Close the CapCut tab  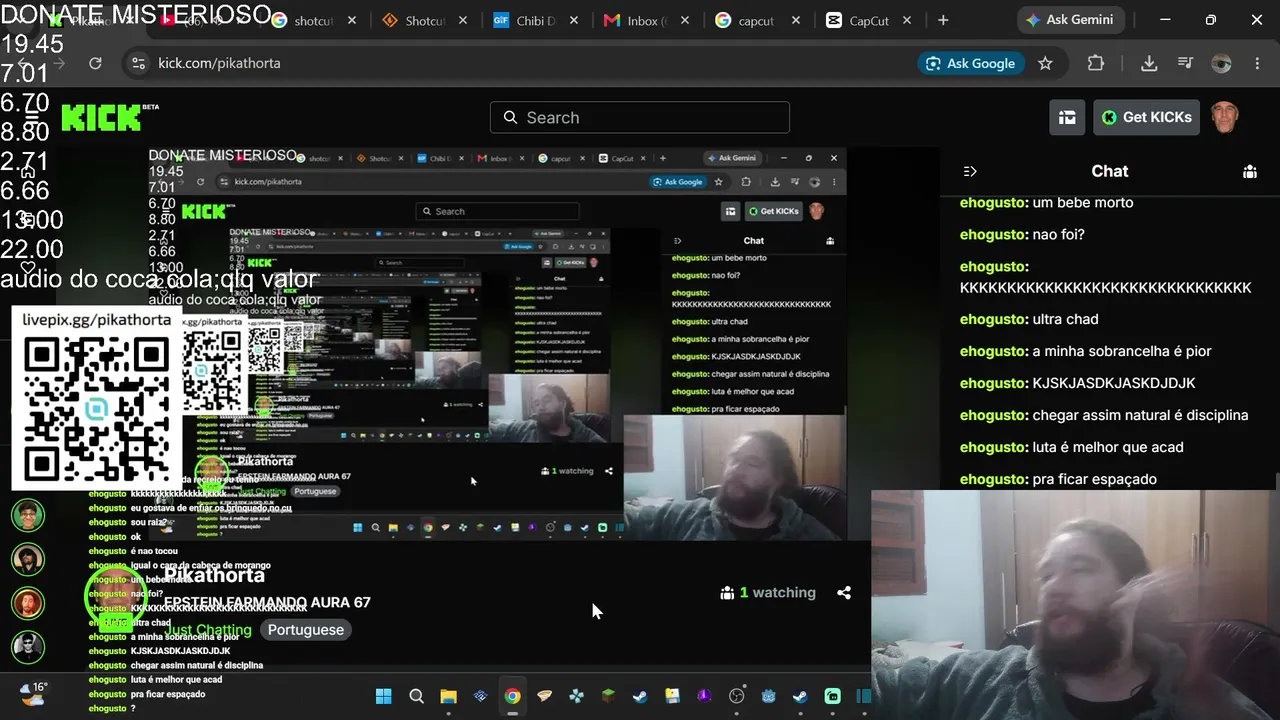(907, 20)
